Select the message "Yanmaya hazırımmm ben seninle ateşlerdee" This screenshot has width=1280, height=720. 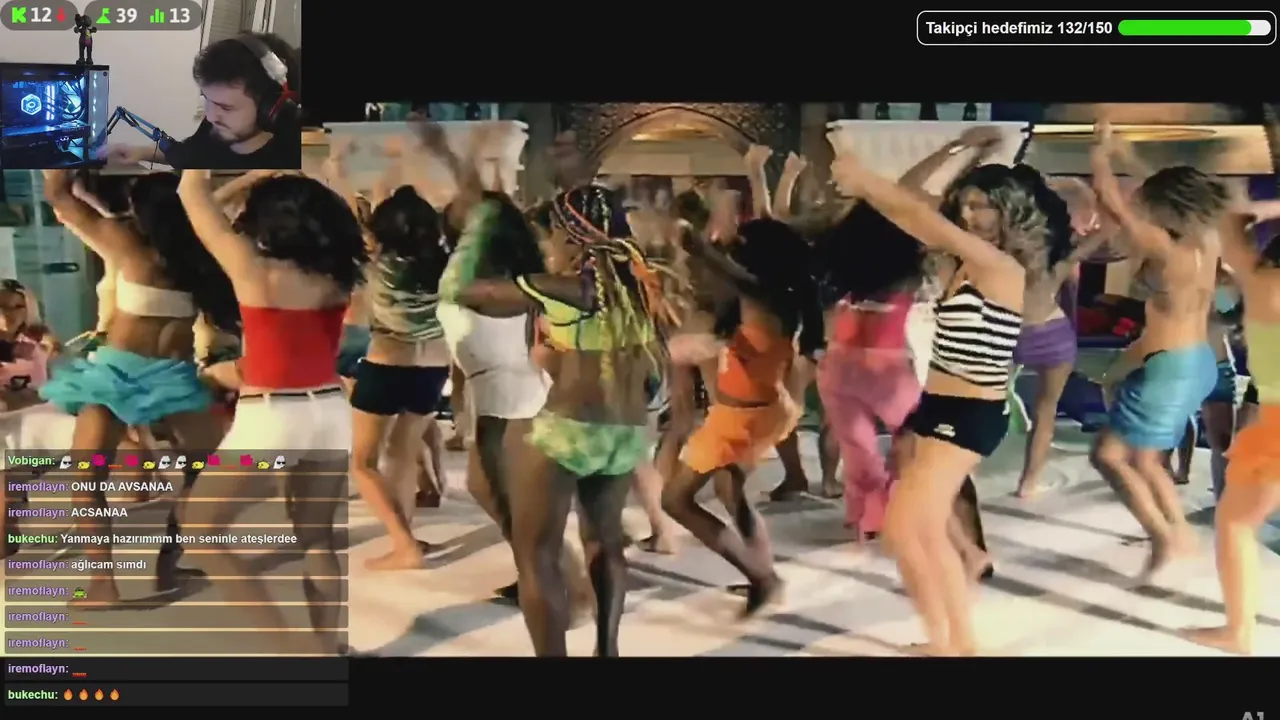178,539
